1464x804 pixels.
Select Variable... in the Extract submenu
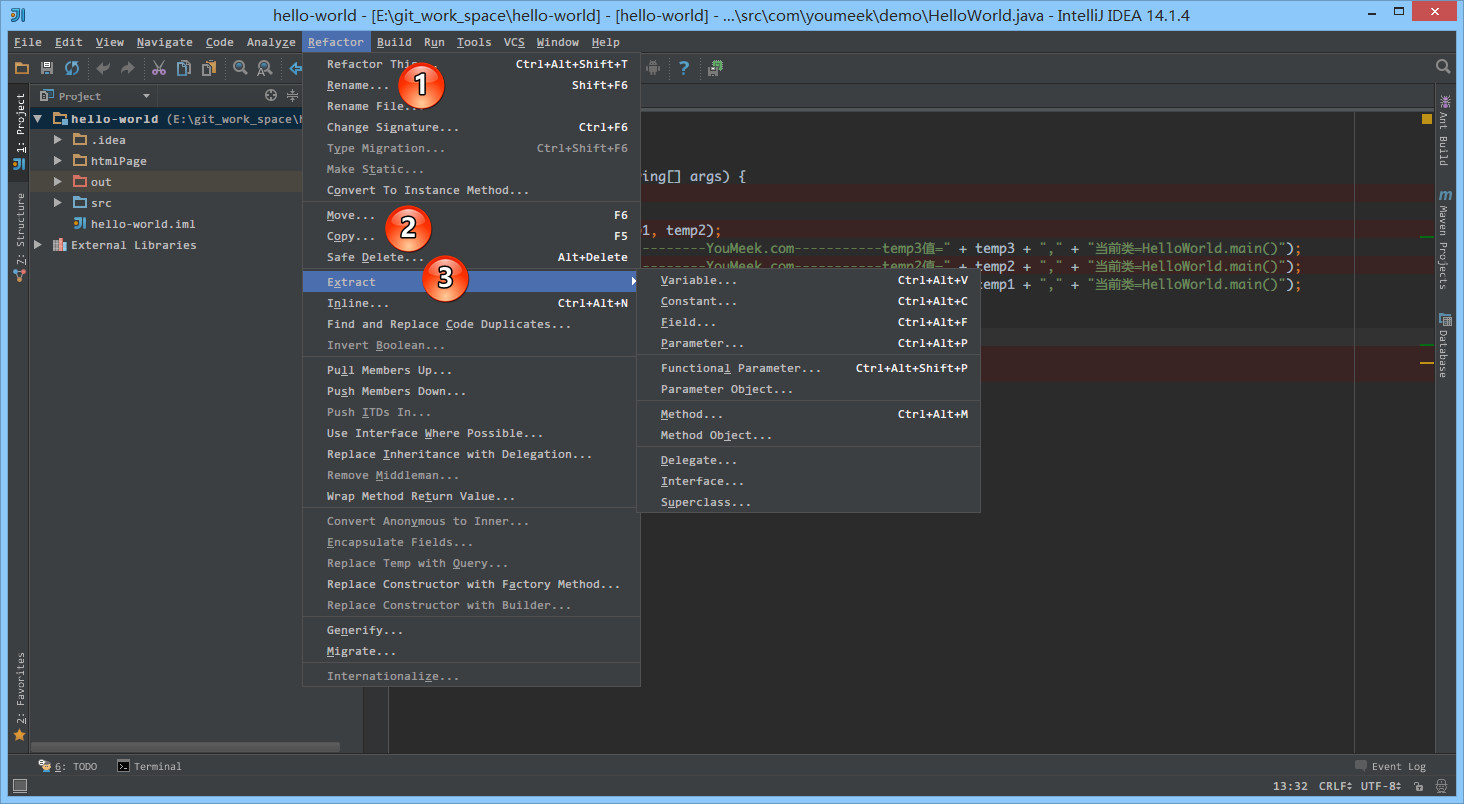[698, 280]
